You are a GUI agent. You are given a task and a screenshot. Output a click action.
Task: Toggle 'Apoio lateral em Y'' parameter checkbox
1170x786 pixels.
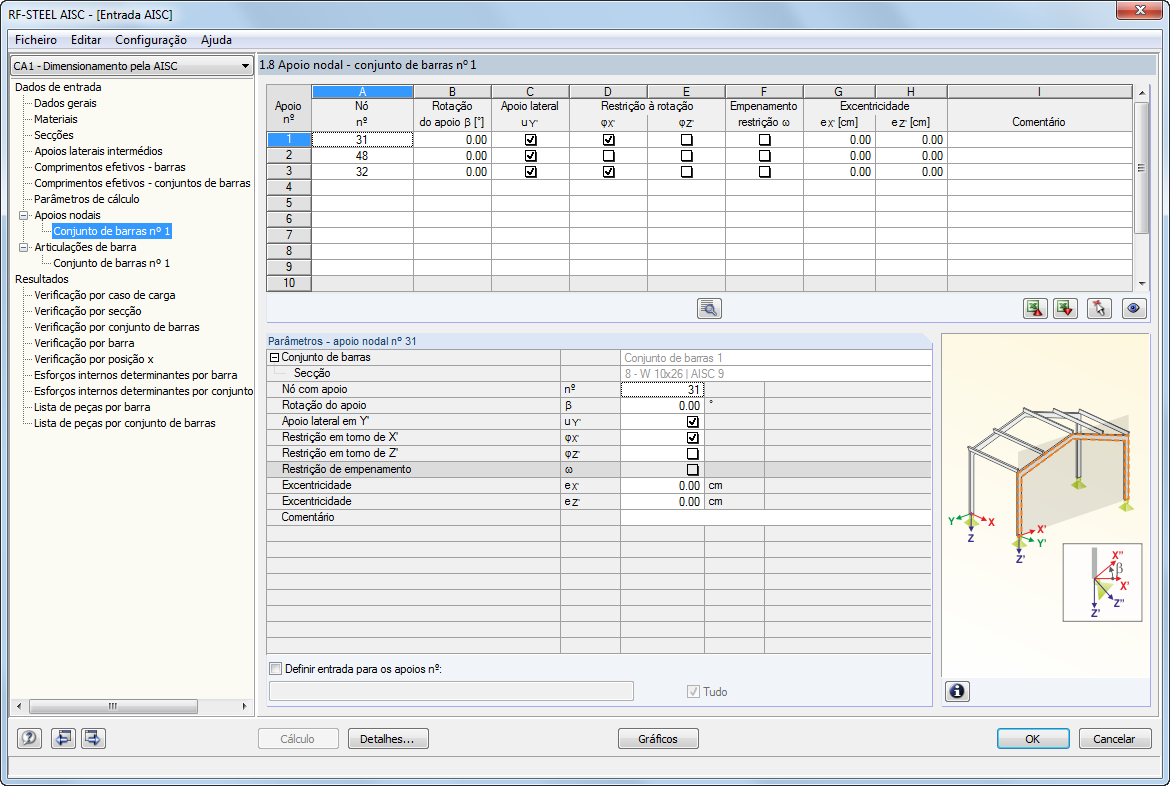coord(692,422)
